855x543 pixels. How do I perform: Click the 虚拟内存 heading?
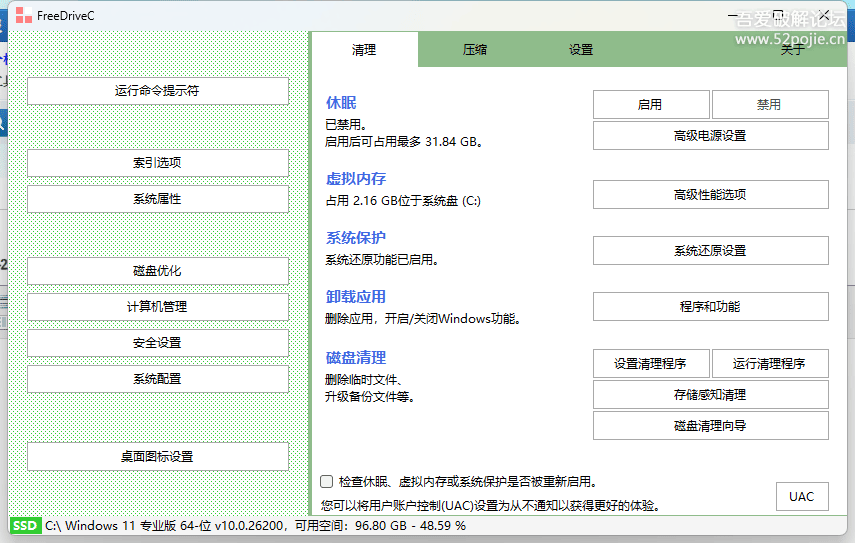click(356, 179)
